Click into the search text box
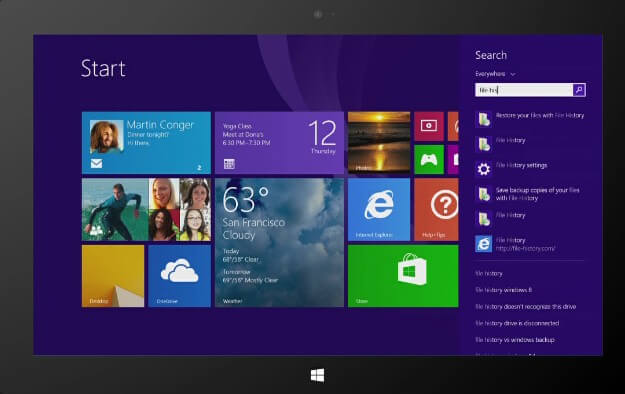This screenshot has height=394, width=625. (x=524, y=90)
